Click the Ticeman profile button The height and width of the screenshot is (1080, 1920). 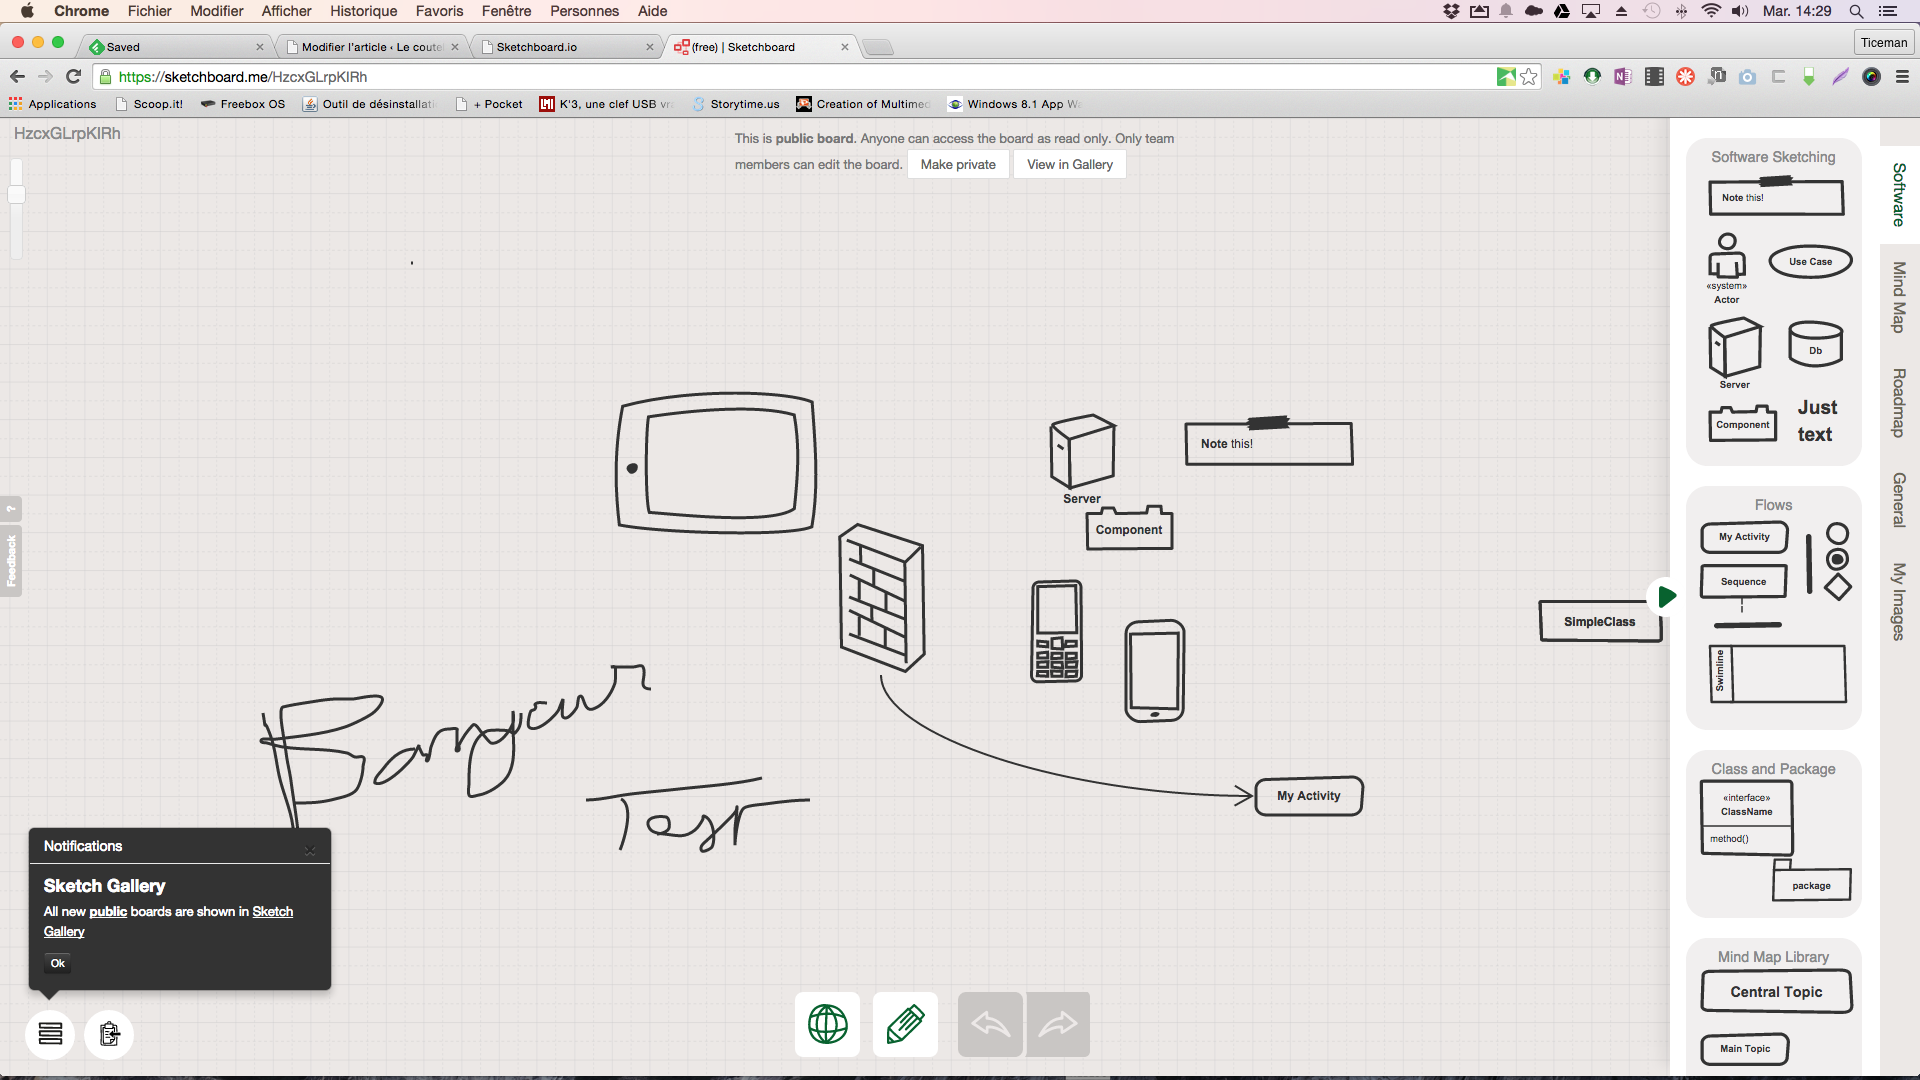pos(1884,42)
